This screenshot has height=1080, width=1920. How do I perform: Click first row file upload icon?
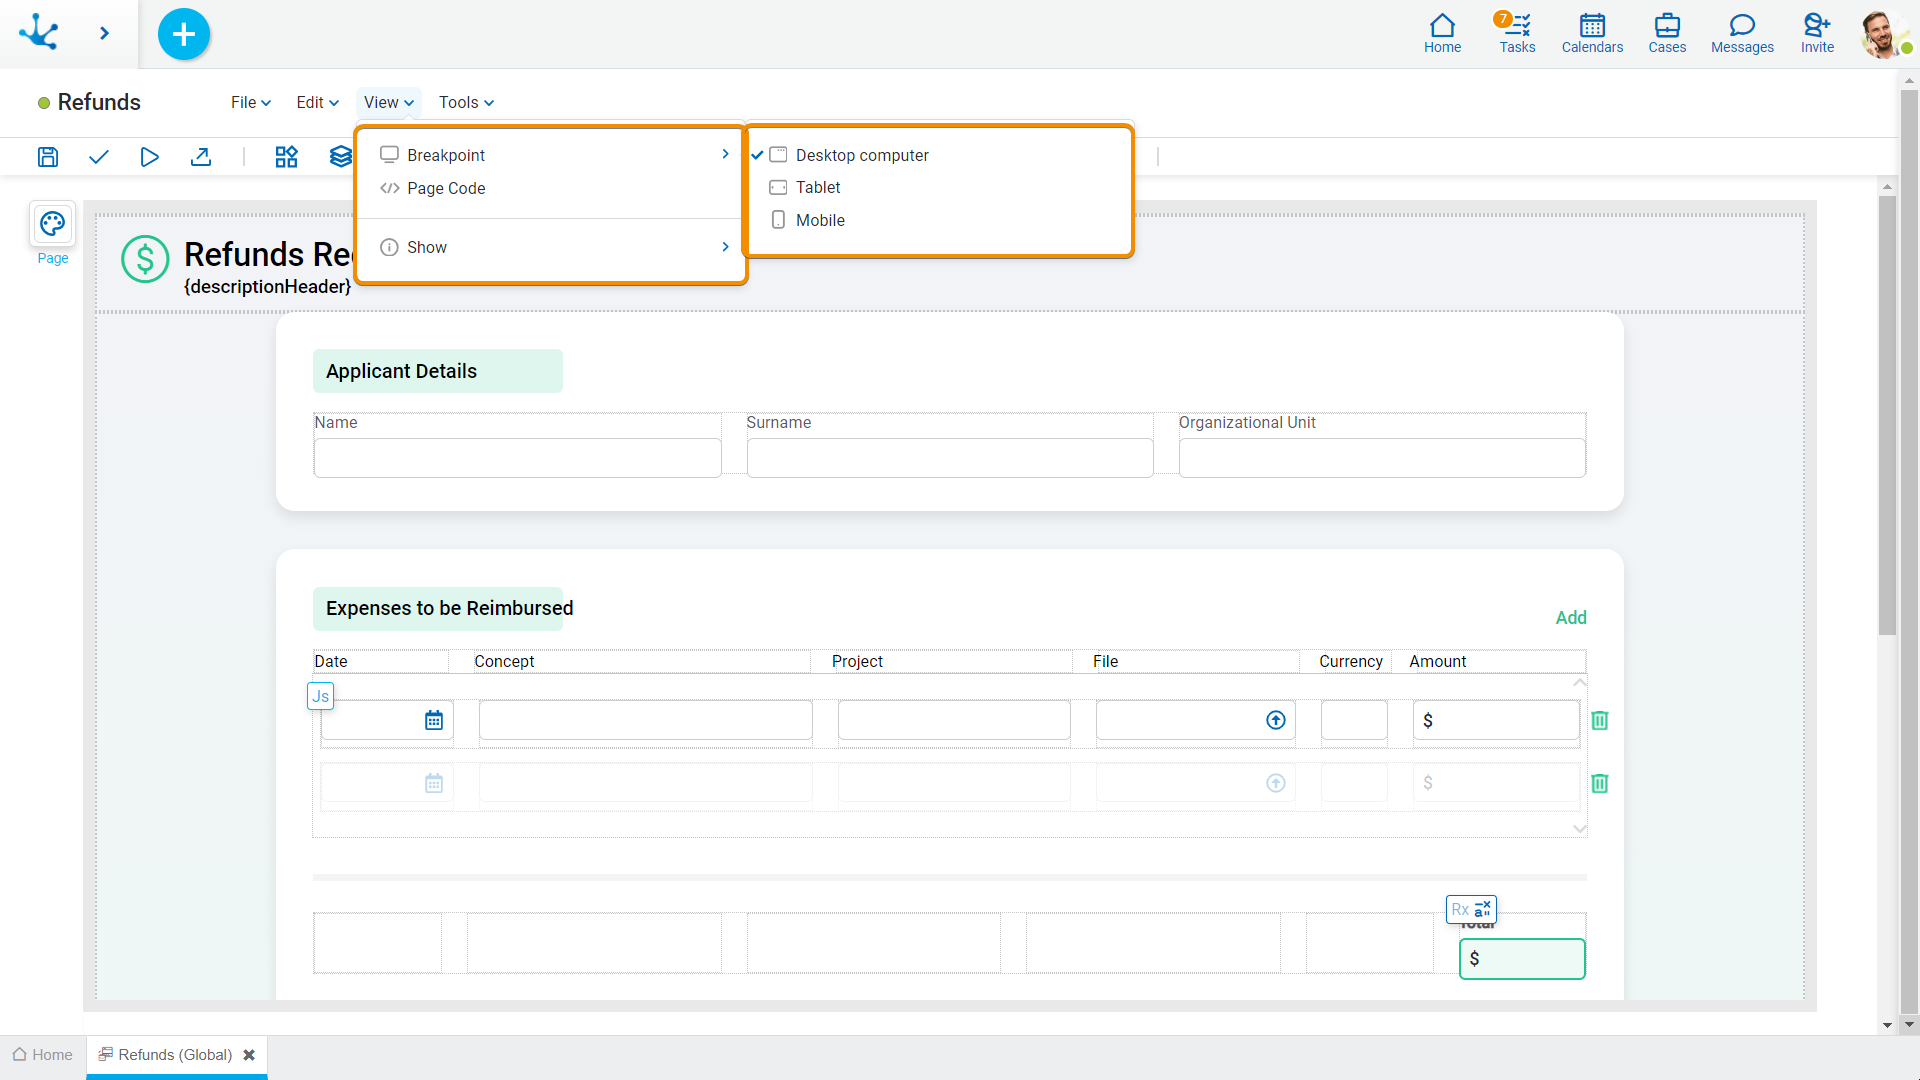pyautogui.click(x=1276, y=720)
